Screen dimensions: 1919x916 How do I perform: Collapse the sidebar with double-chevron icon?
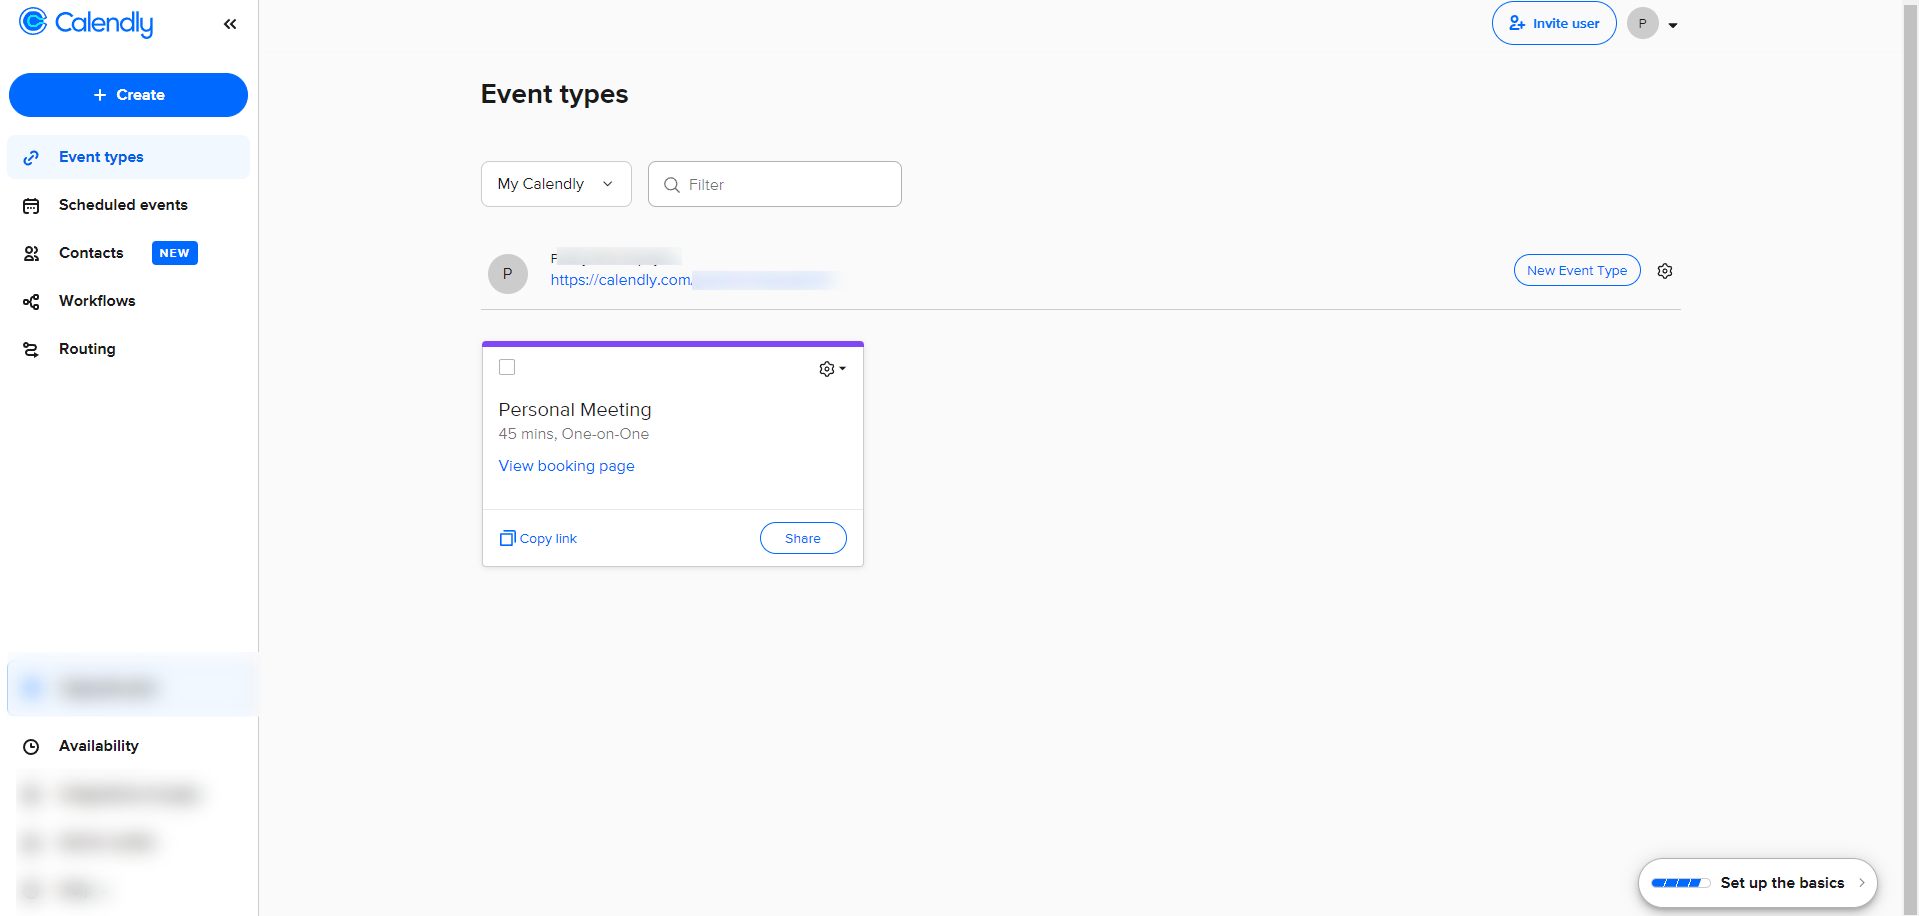[x=230, y=24]
